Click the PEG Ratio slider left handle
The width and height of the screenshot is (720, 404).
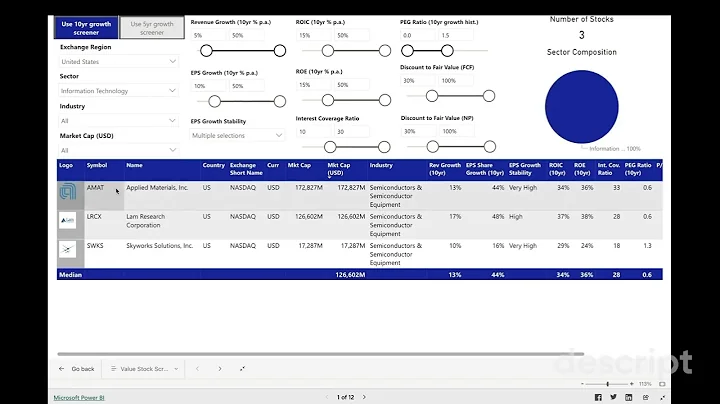click(x=407, y=50)
